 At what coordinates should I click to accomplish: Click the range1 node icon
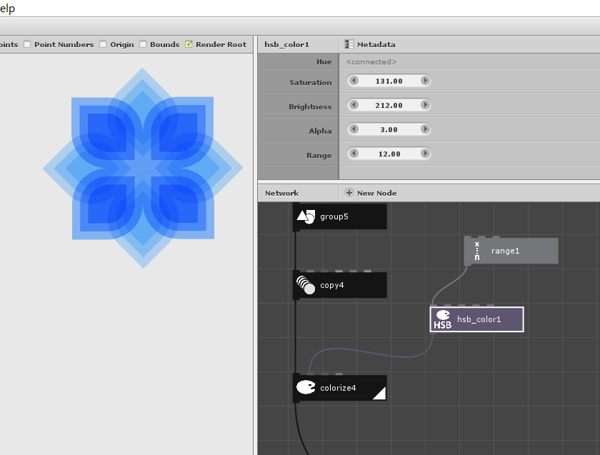477,251
